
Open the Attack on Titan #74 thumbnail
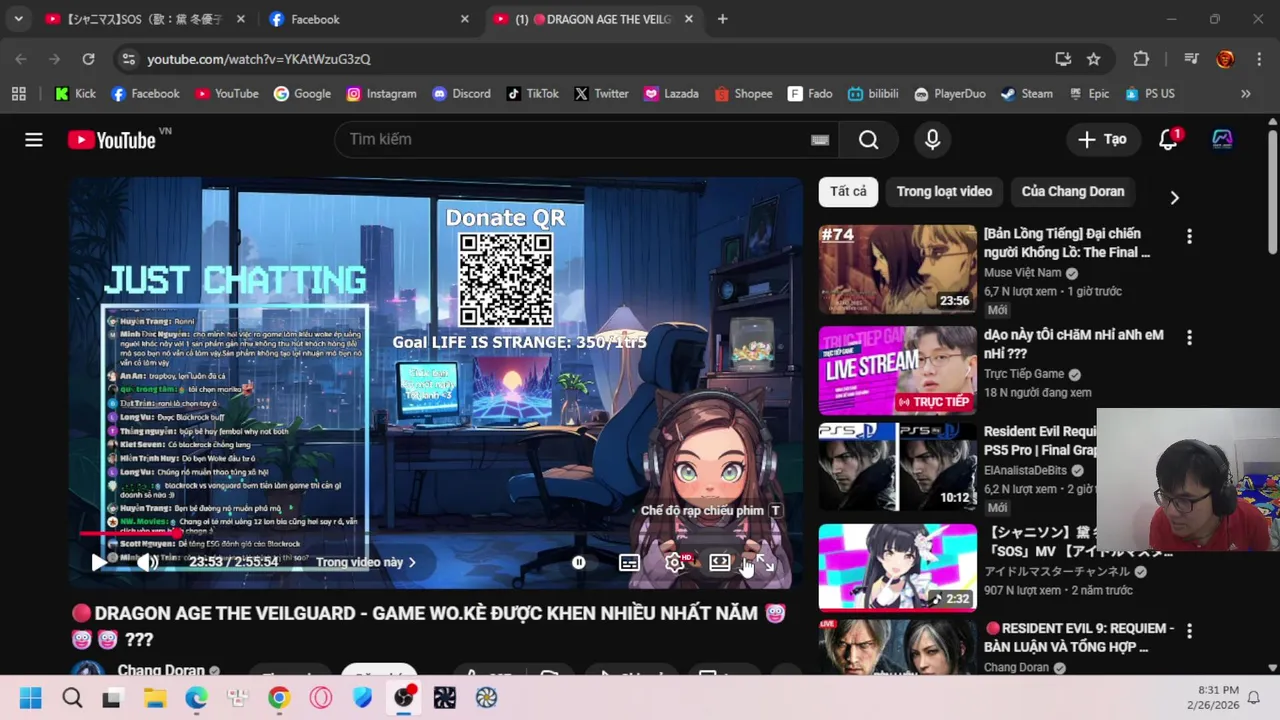898,270
